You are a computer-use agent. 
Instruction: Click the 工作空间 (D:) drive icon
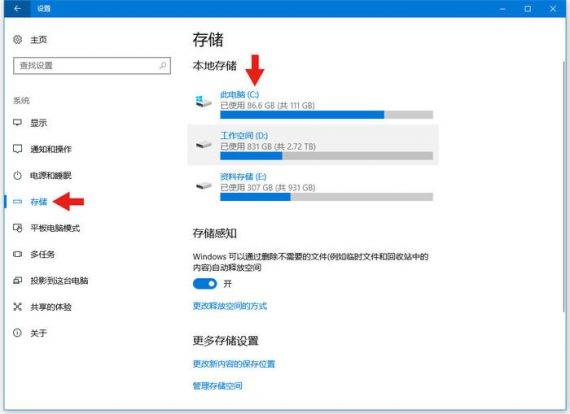click(203, 144)
